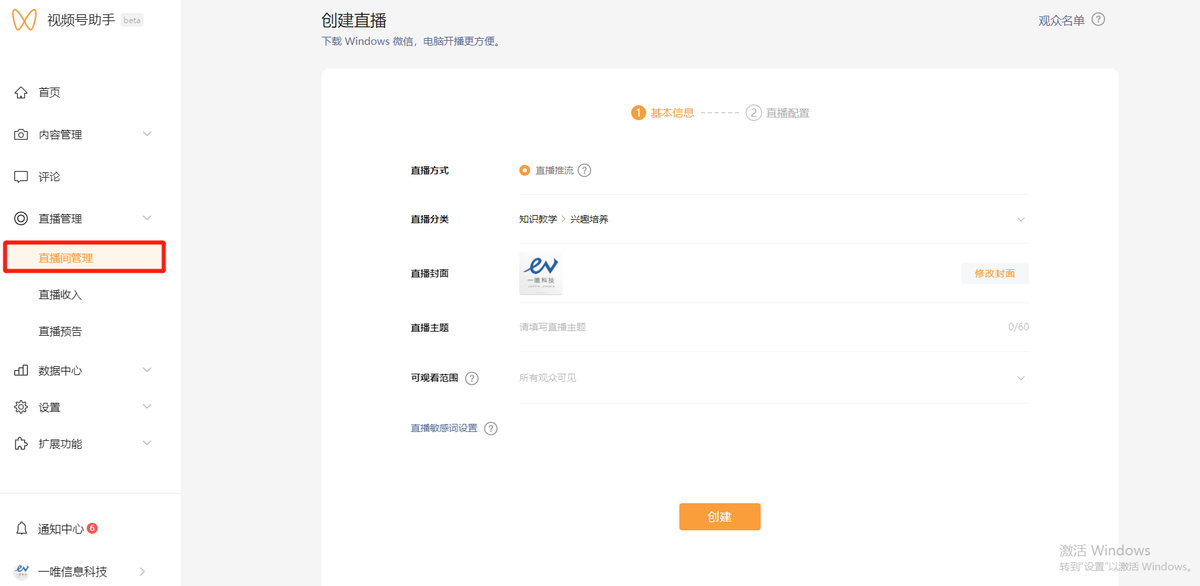Collapse the 直播管理 sidebar section
The height and width of the screenshot is (586, 1200).
click(147, 219)
